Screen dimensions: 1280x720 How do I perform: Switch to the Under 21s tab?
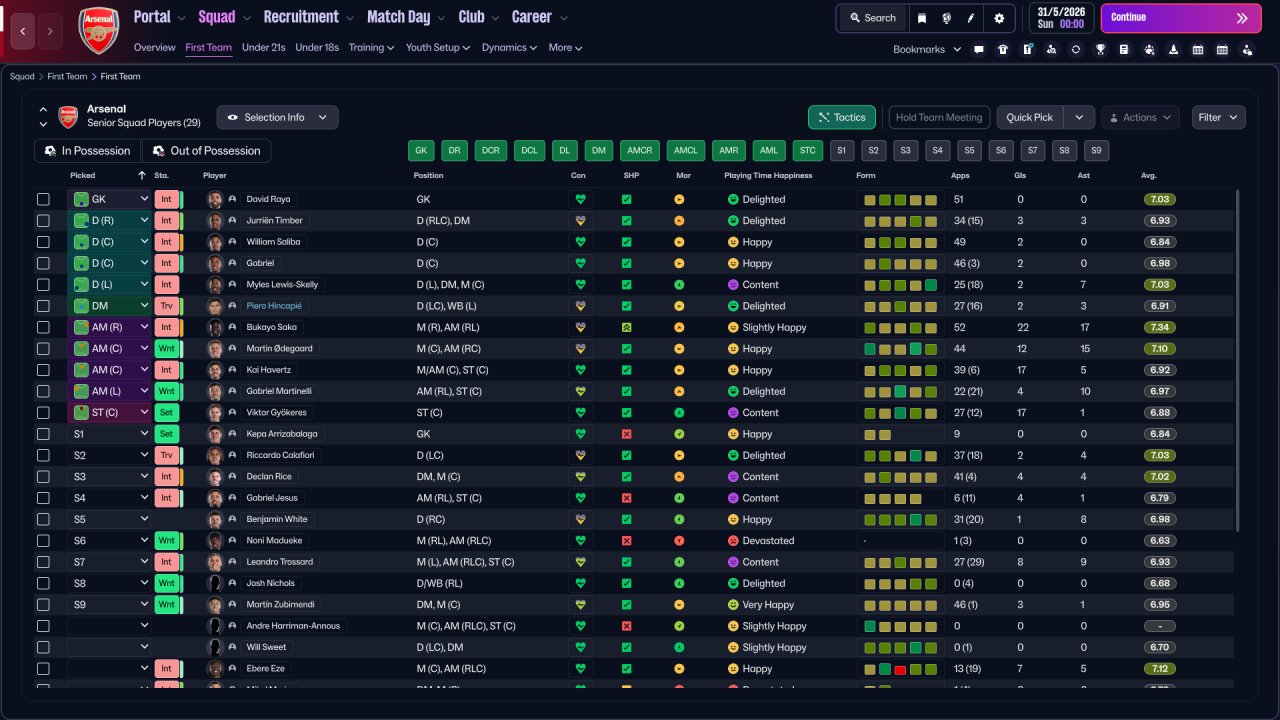pos(263,47)
